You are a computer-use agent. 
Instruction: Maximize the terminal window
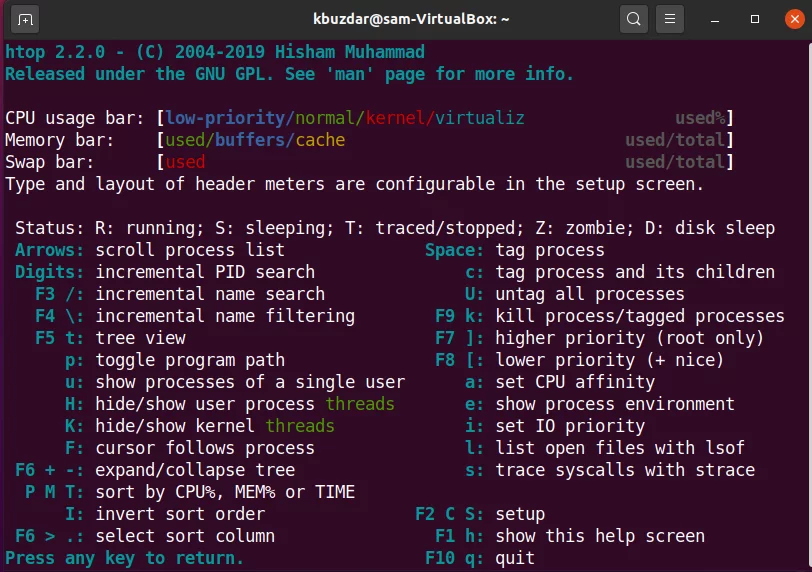click(755, 19)
